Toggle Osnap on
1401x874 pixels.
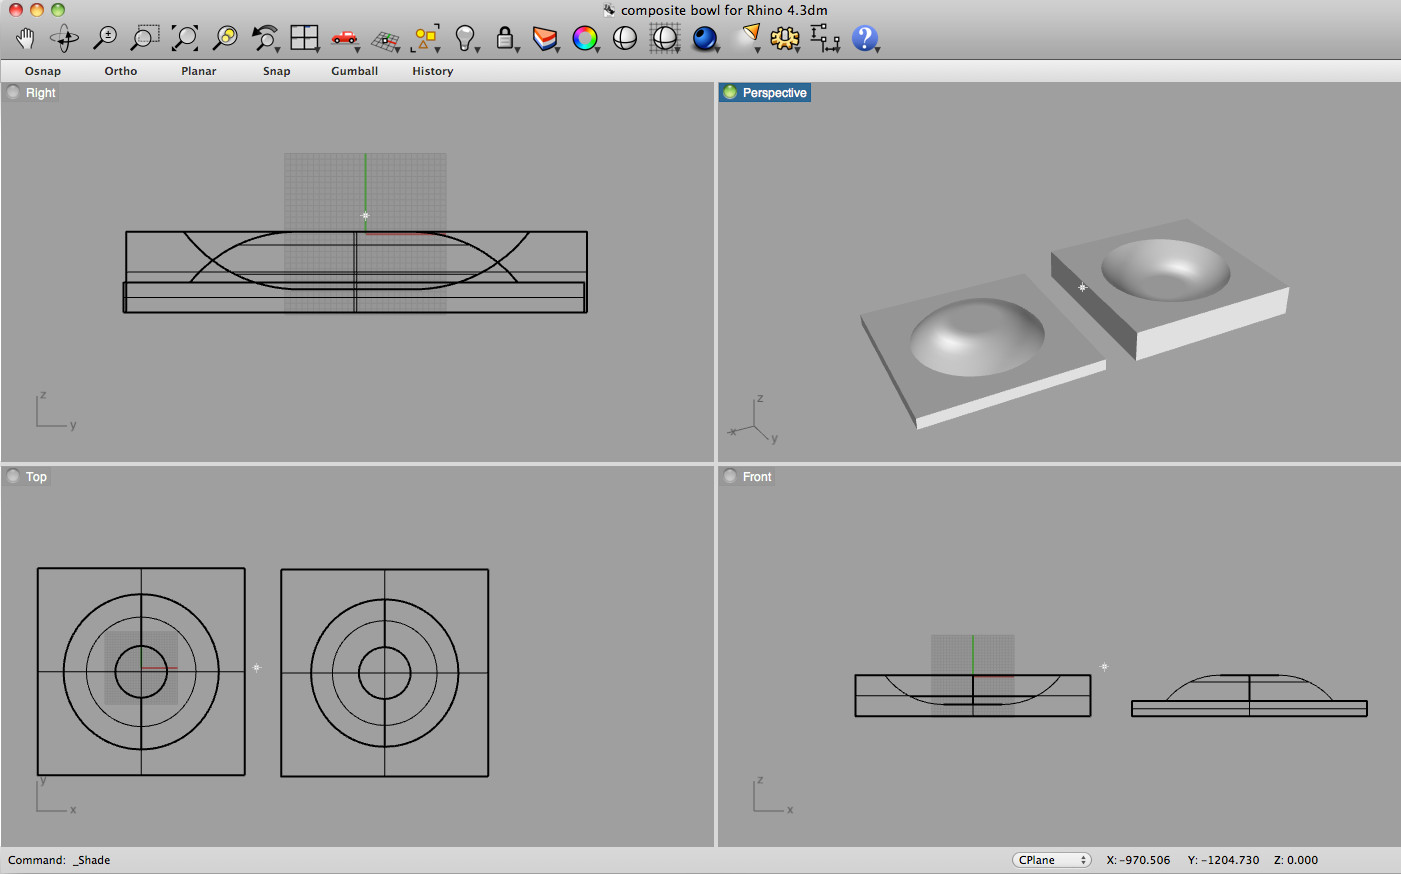(42, 71)
